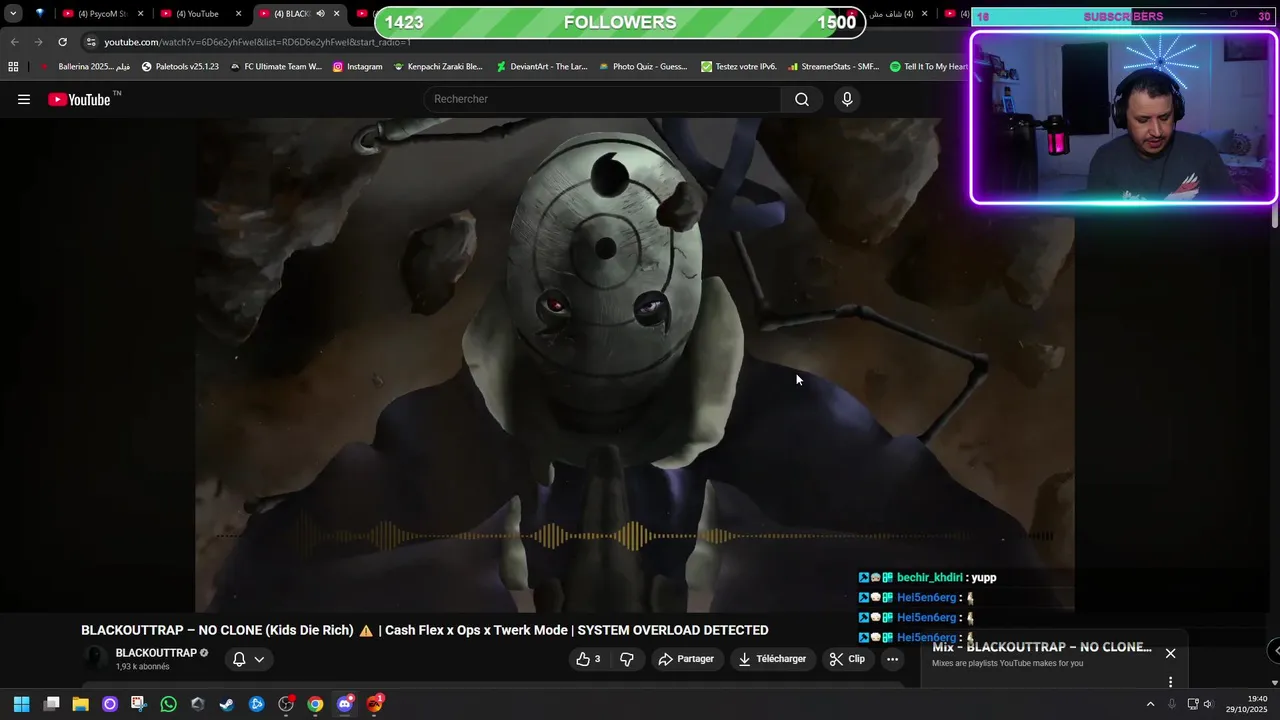Screen dimensions: 1280x720
Task: Toggle the channel notification bell
Action: click(x=239, y=659)
